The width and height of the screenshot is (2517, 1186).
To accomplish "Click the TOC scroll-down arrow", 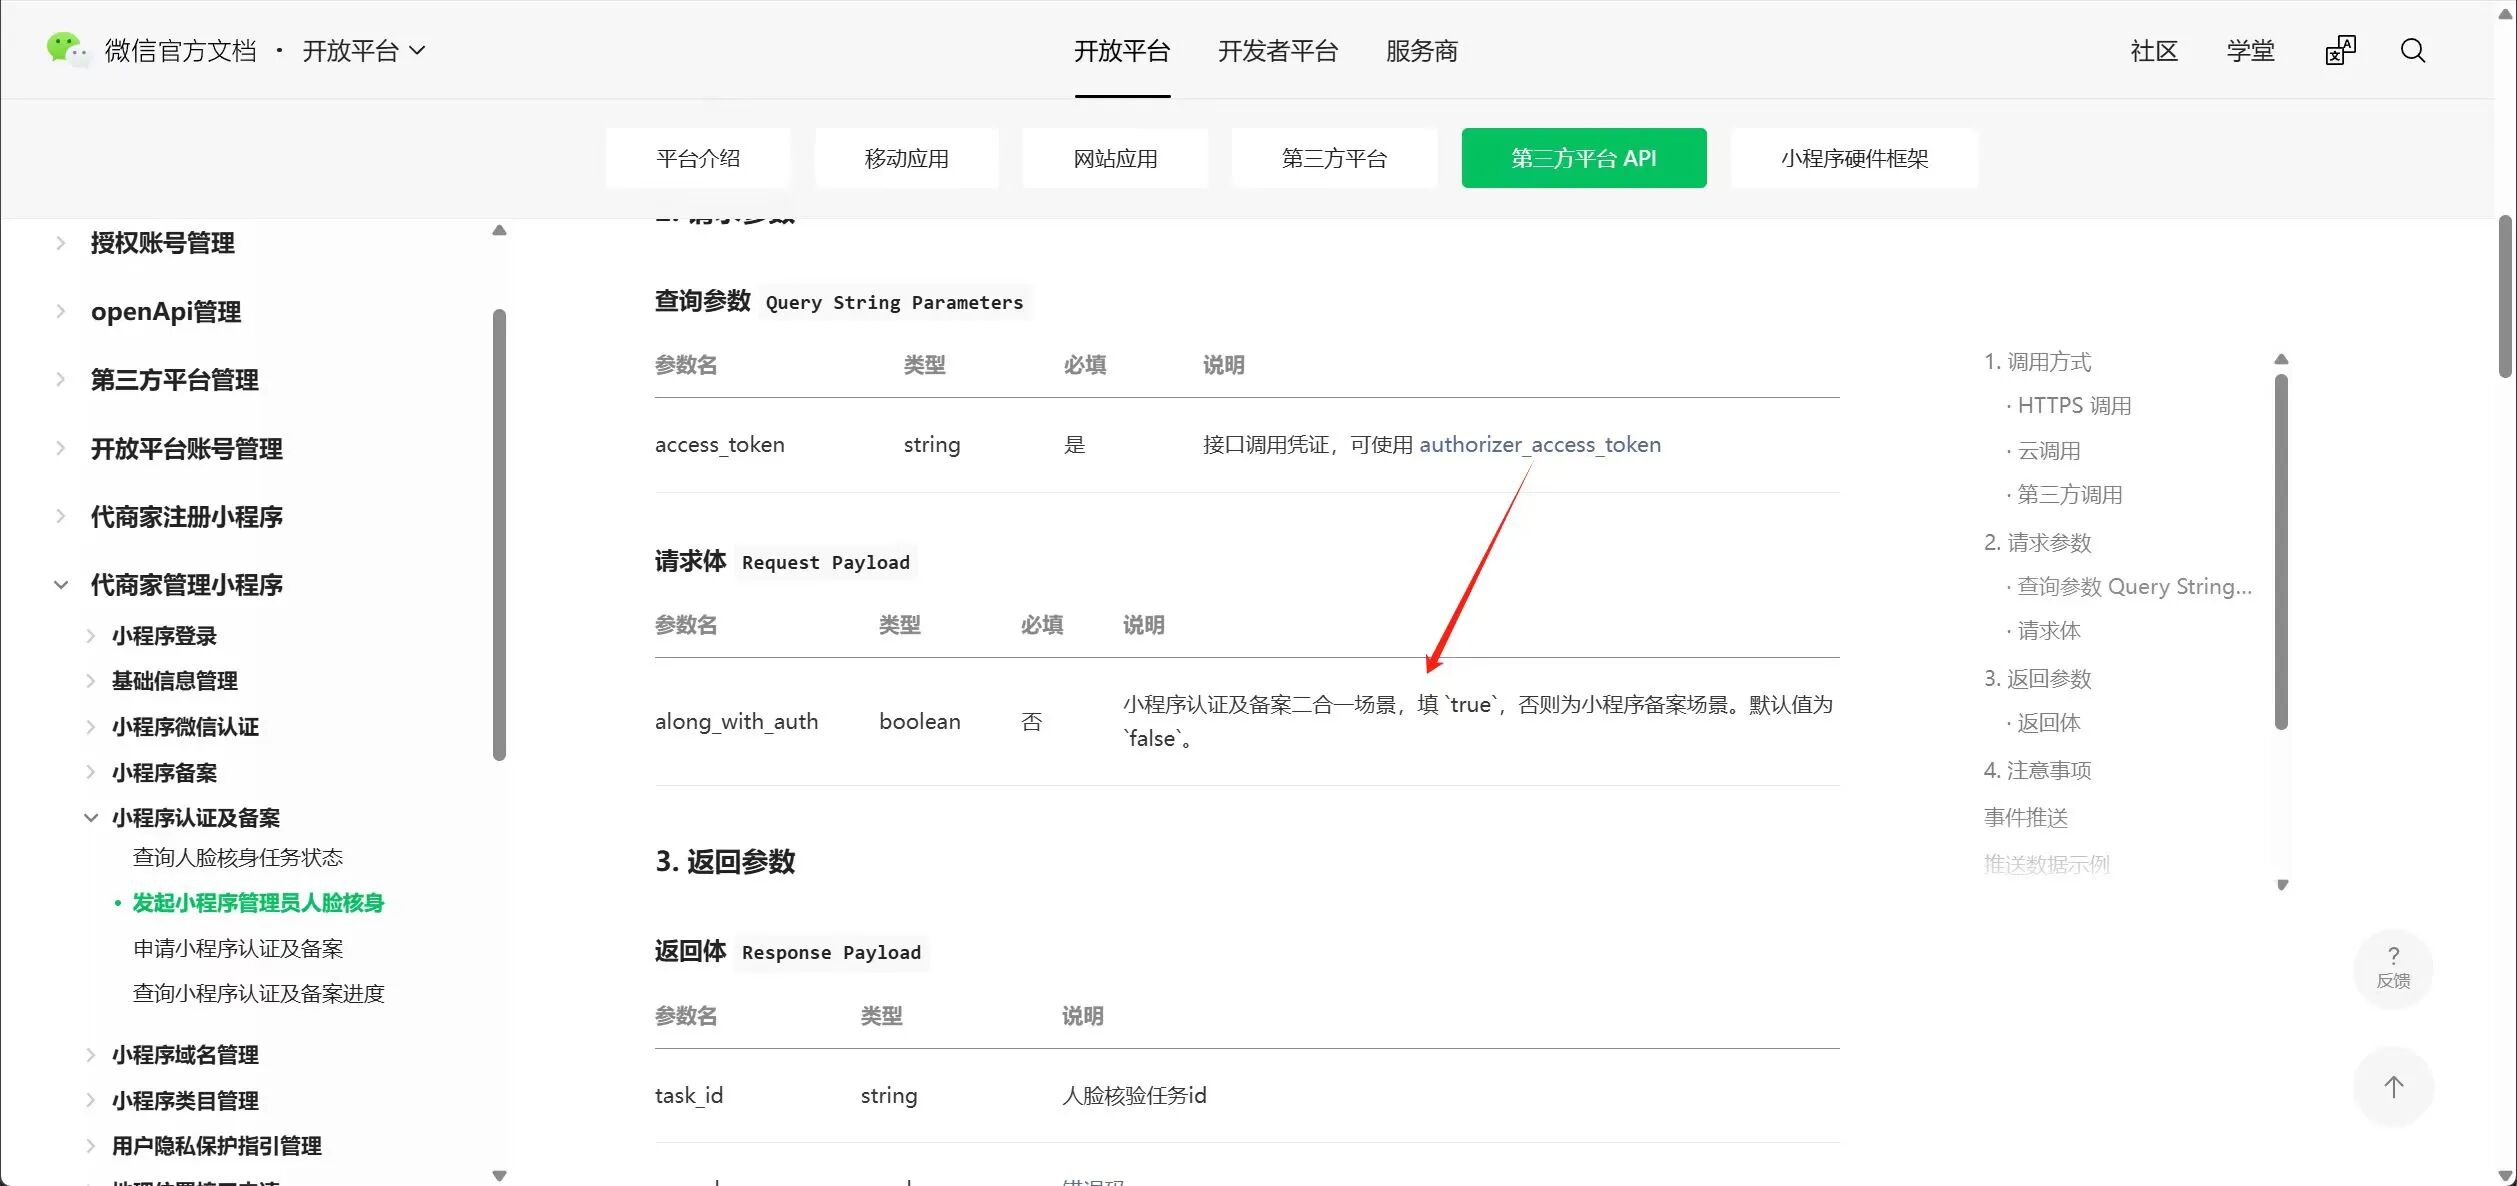I will [x=2281, y=885].
